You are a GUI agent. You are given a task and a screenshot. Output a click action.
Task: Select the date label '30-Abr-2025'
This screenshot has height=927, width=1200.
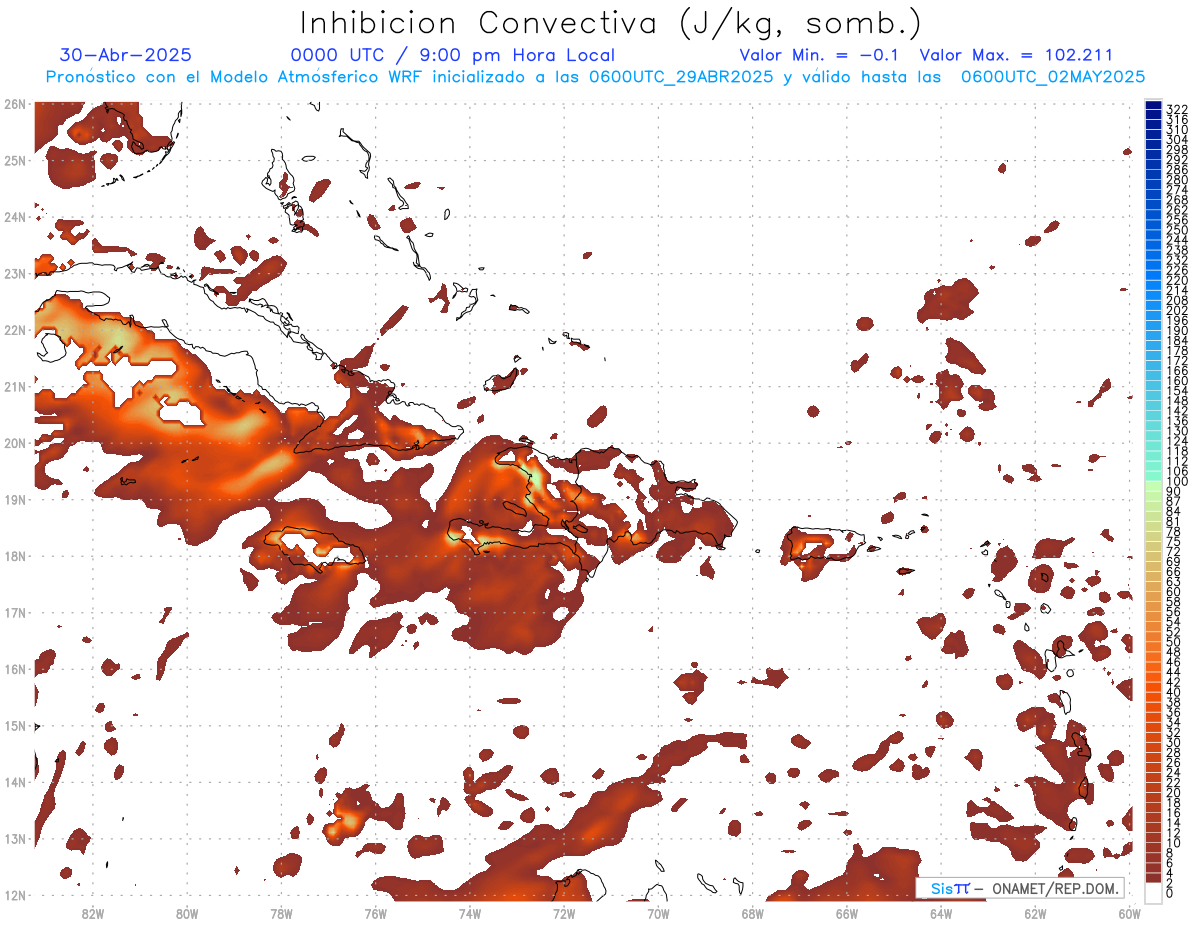126,55
